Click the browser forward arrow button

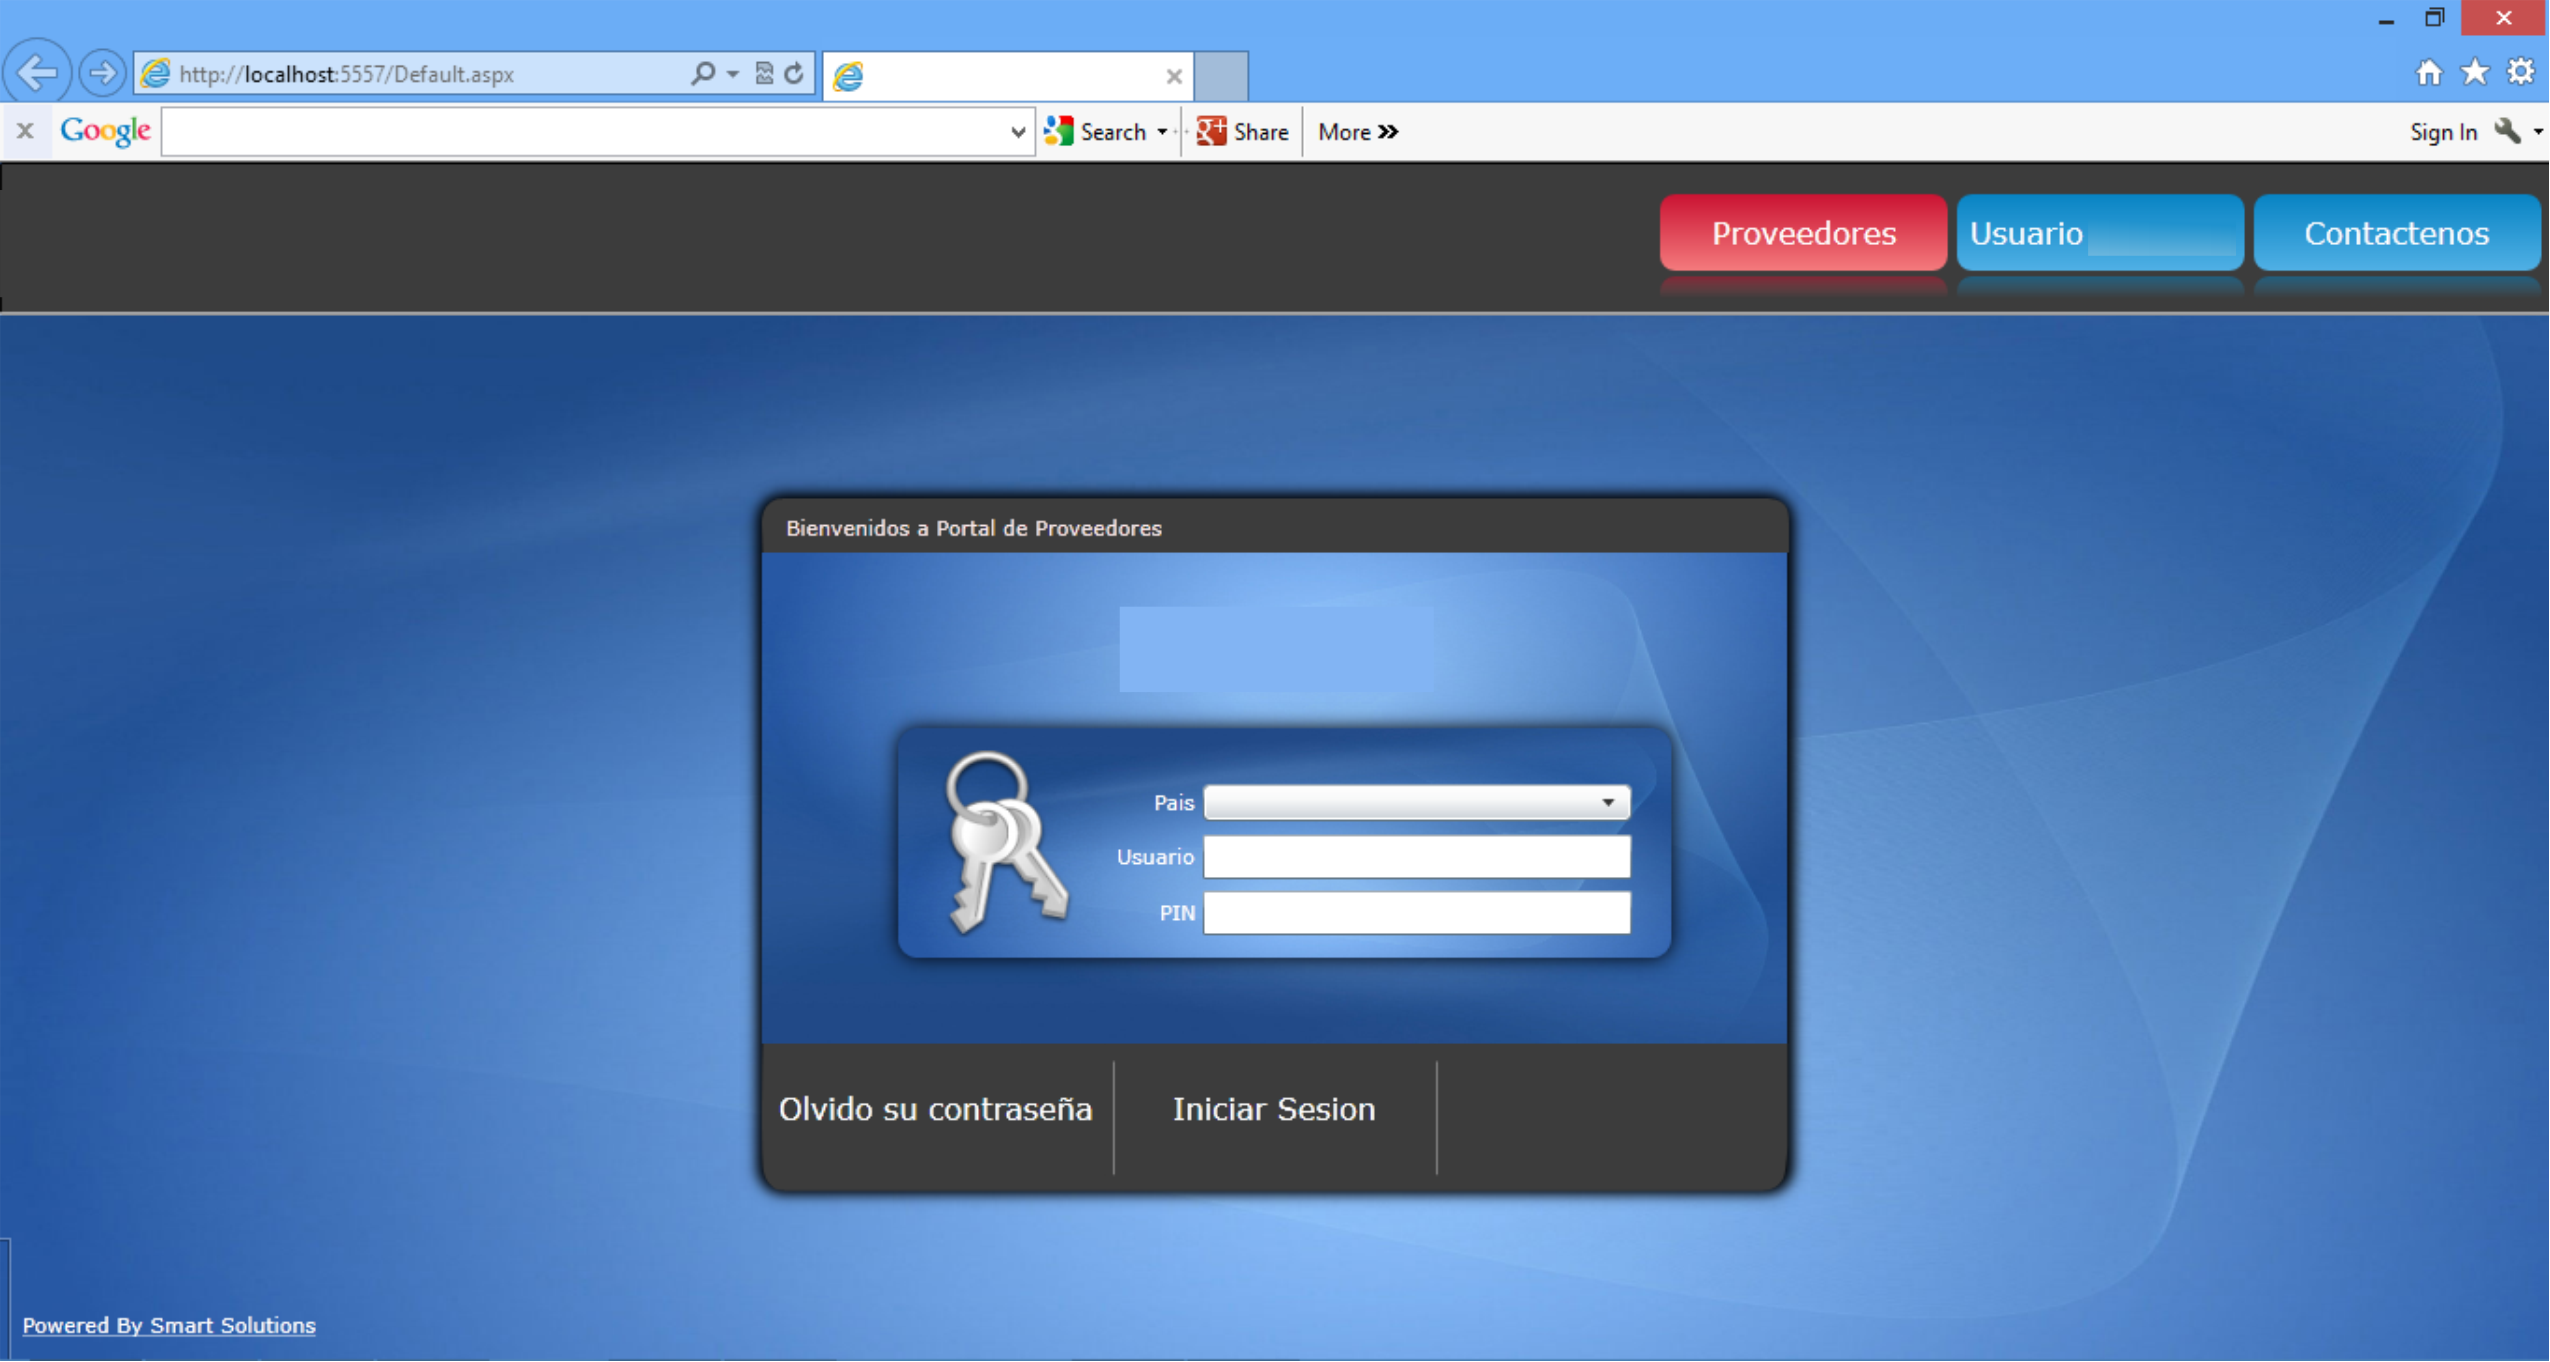point(102,73)
